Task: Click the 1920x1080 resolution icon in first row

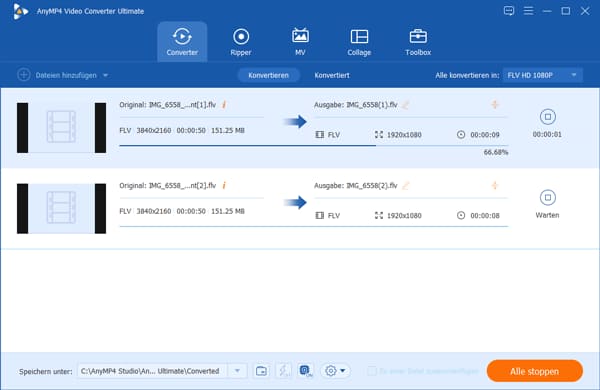Action: point(378,134)
